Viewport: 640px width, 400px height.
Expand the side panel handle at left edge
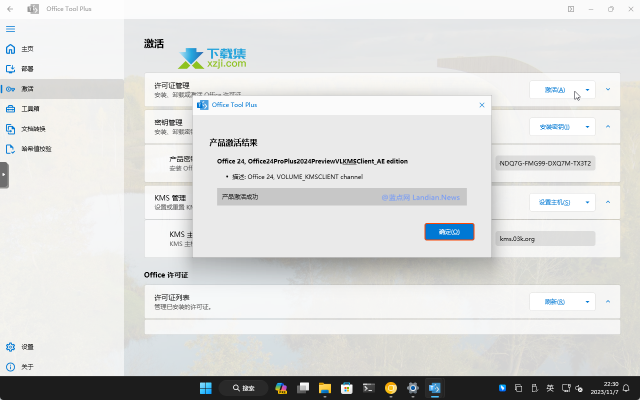coord(4,175)
